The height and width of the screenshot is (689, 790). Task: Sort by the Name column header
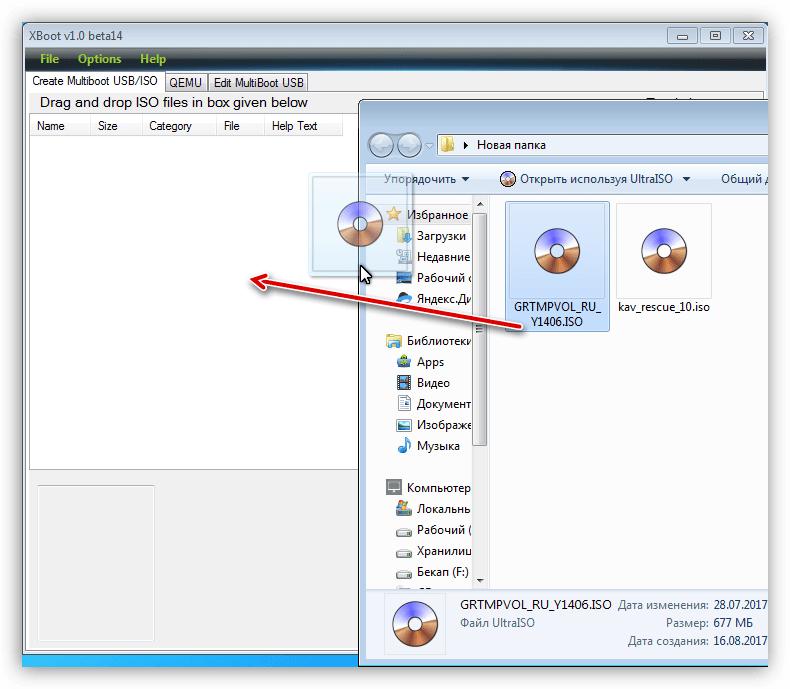(x=60, y=126)
